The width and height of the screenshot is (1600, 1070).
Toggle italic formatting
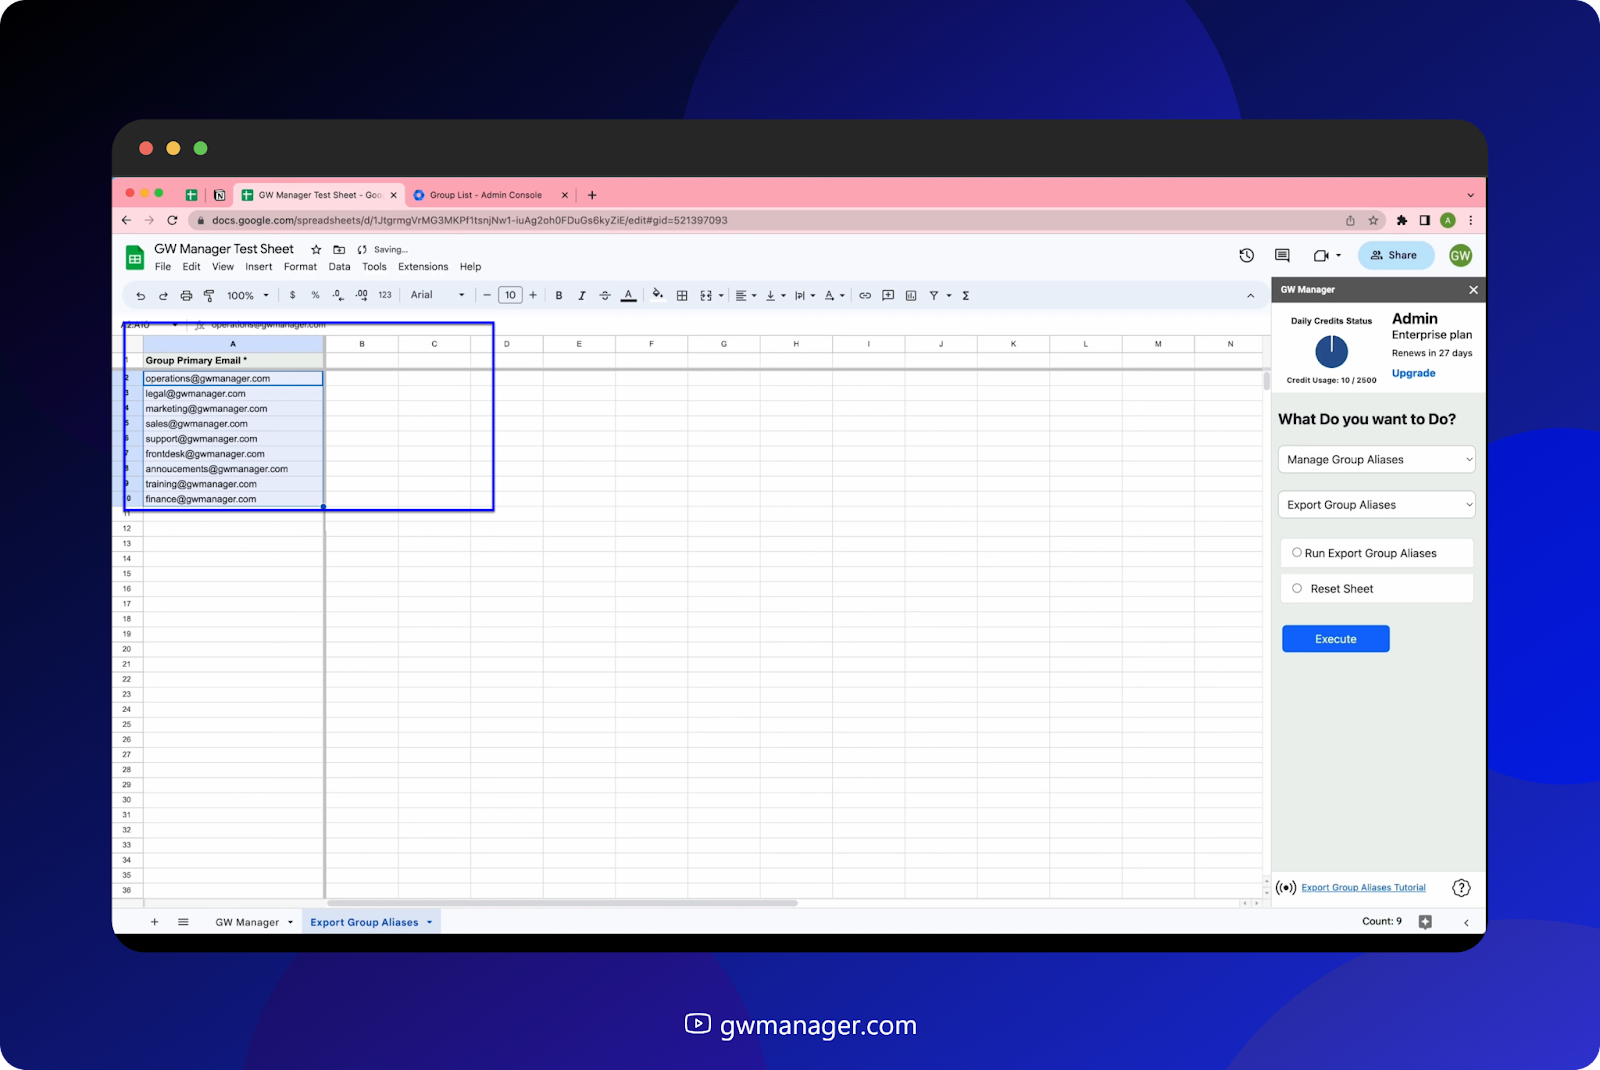tap(582, 296)
